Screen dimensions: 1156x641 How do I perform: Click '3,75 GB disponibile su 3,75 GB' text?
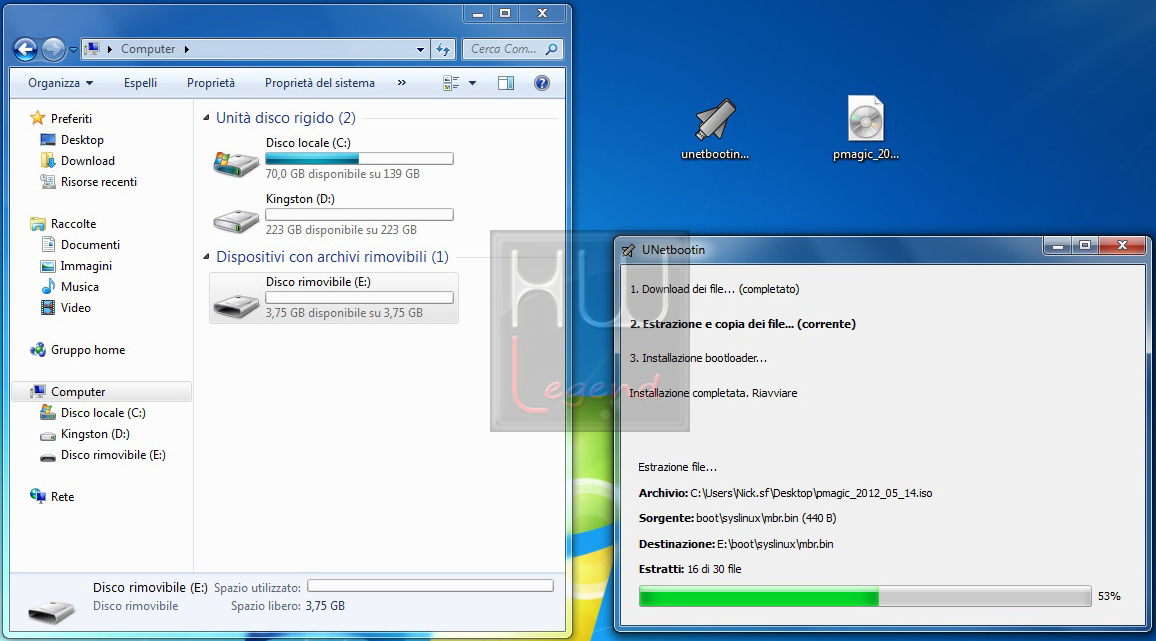(x=344, y=313)
